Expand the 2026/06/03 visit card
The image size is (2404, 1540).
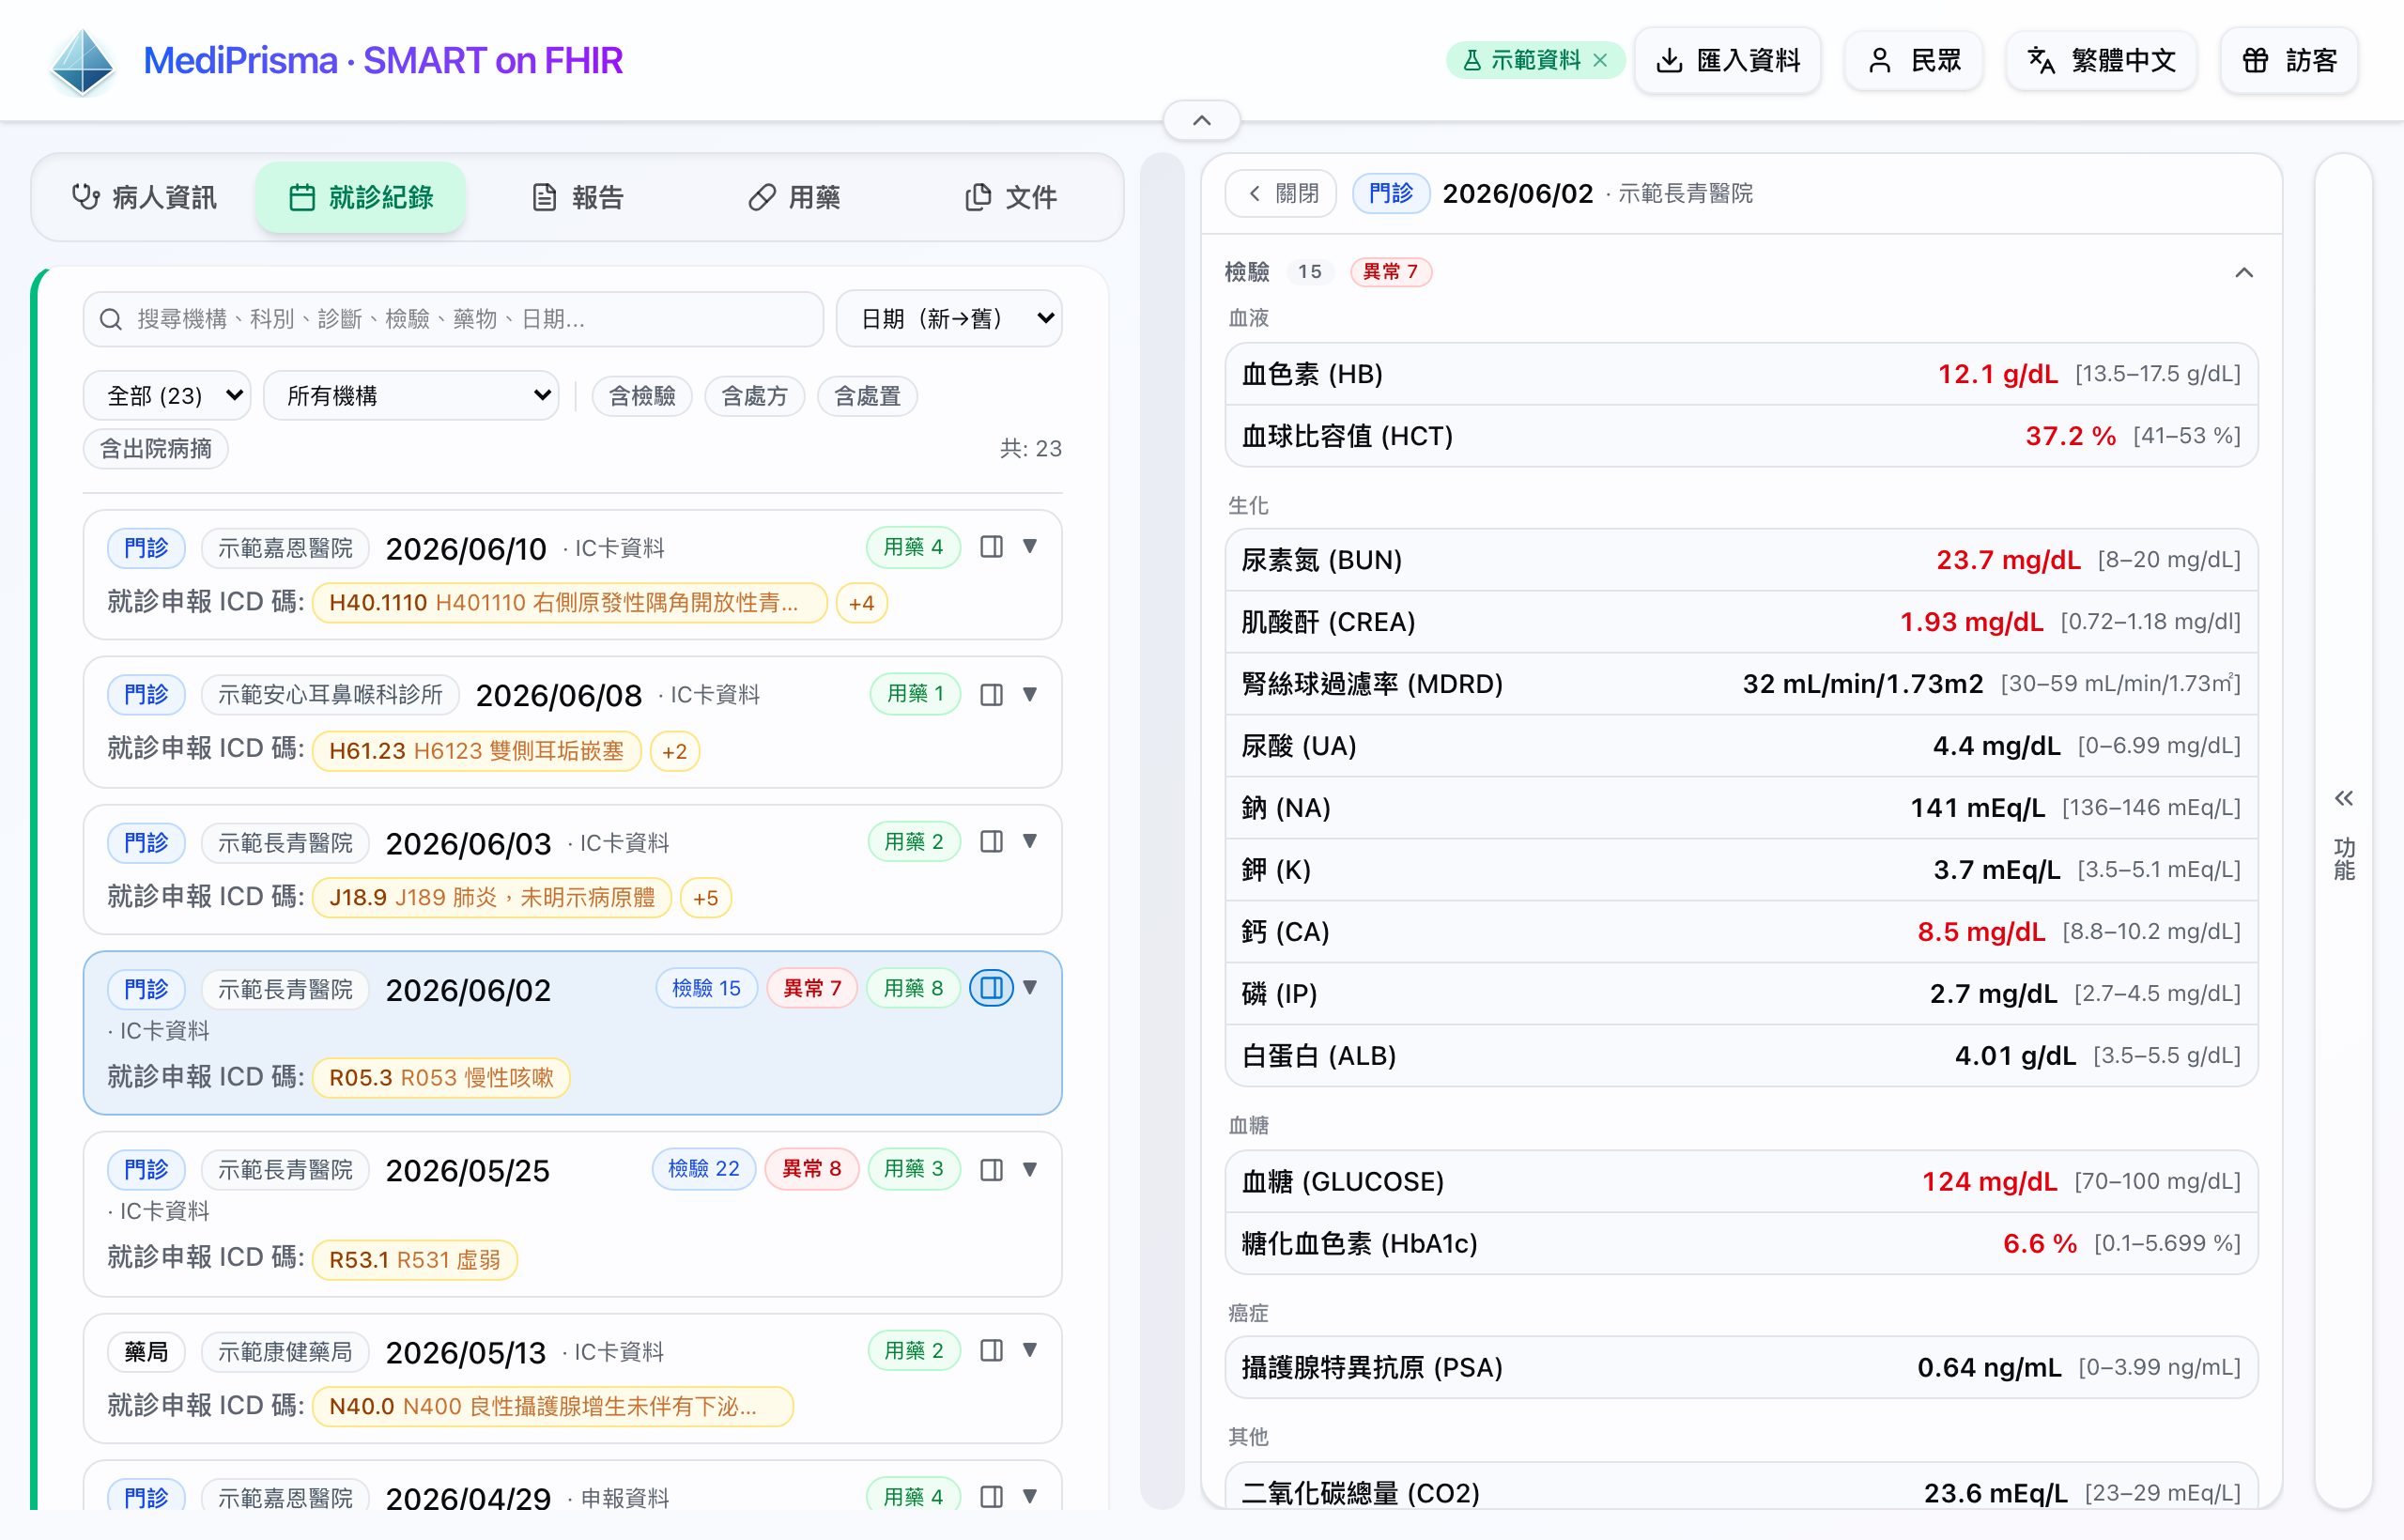pos(1030,841)
